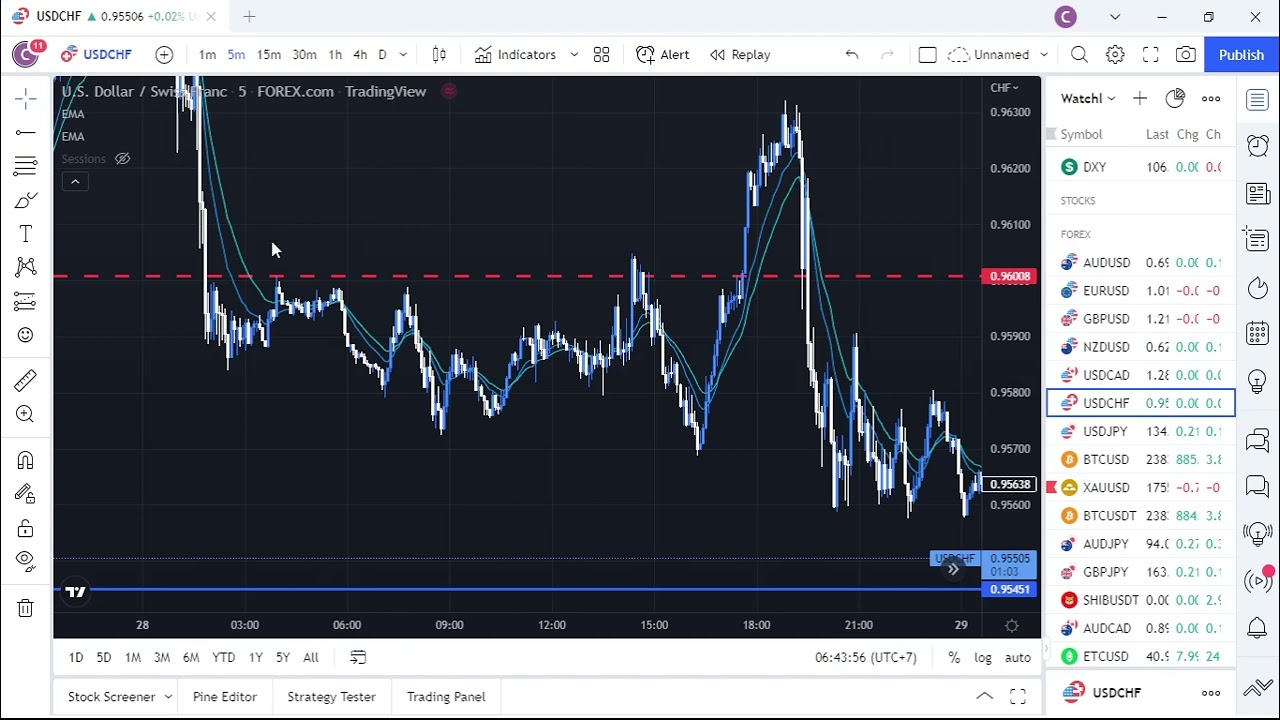Select the 1h timeframe
1280x720 pixels.
pyautogui.click(x=335, y=55)
